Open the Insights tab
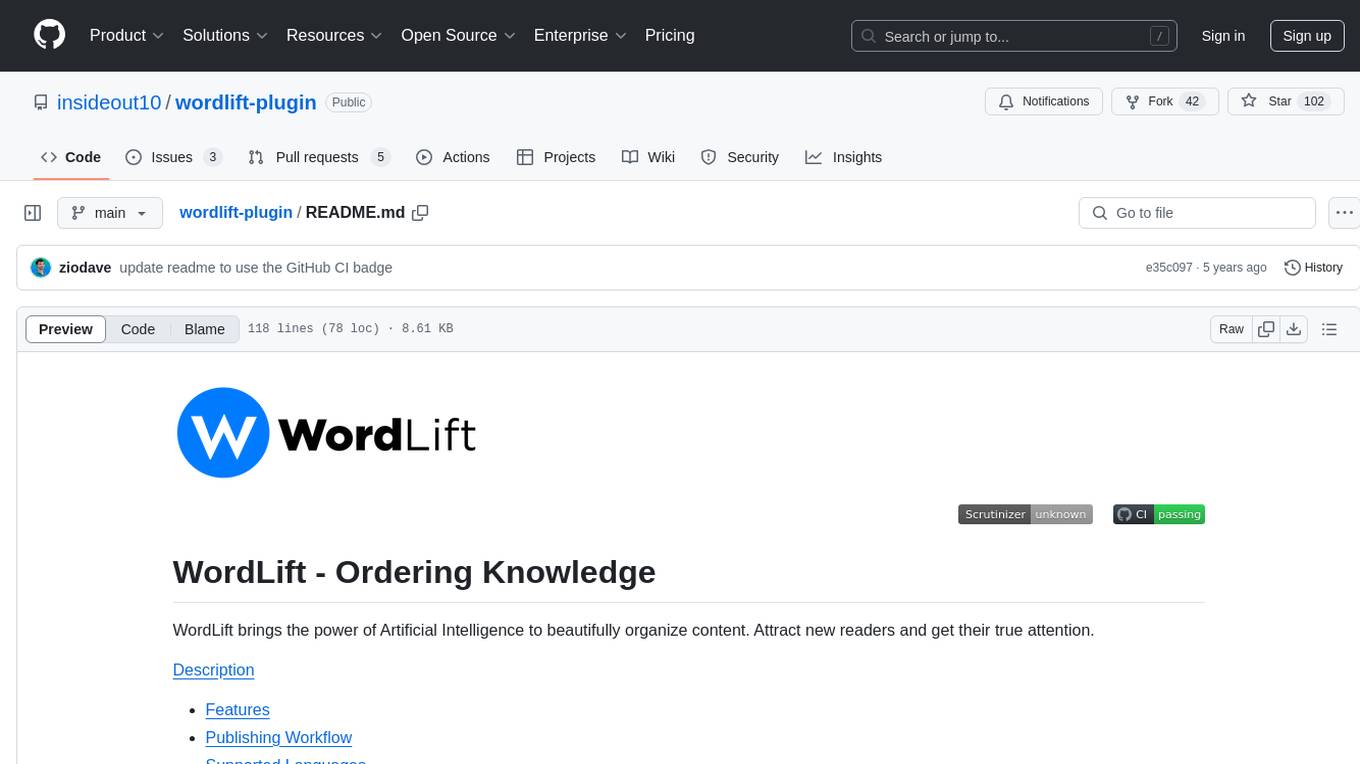Image resolution: width=1360 pixels, height=764 pixels. (844, 157)
